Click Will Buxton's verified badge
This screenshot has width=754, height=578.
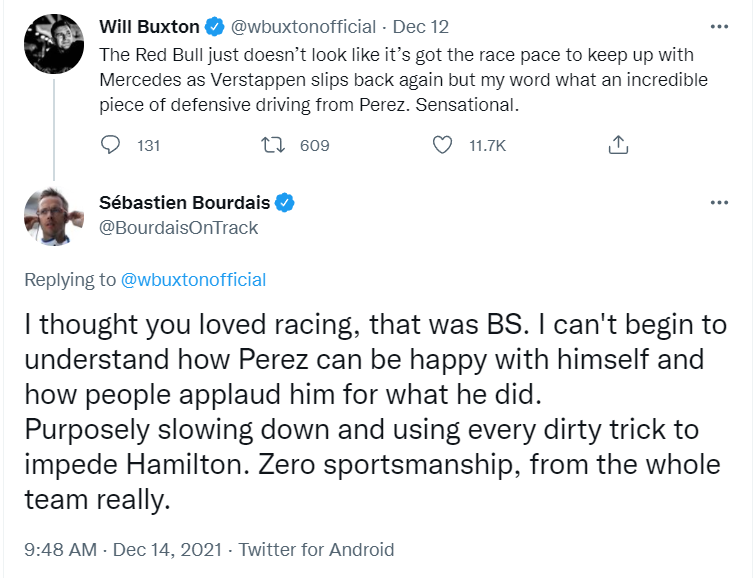tap(215, 25)
